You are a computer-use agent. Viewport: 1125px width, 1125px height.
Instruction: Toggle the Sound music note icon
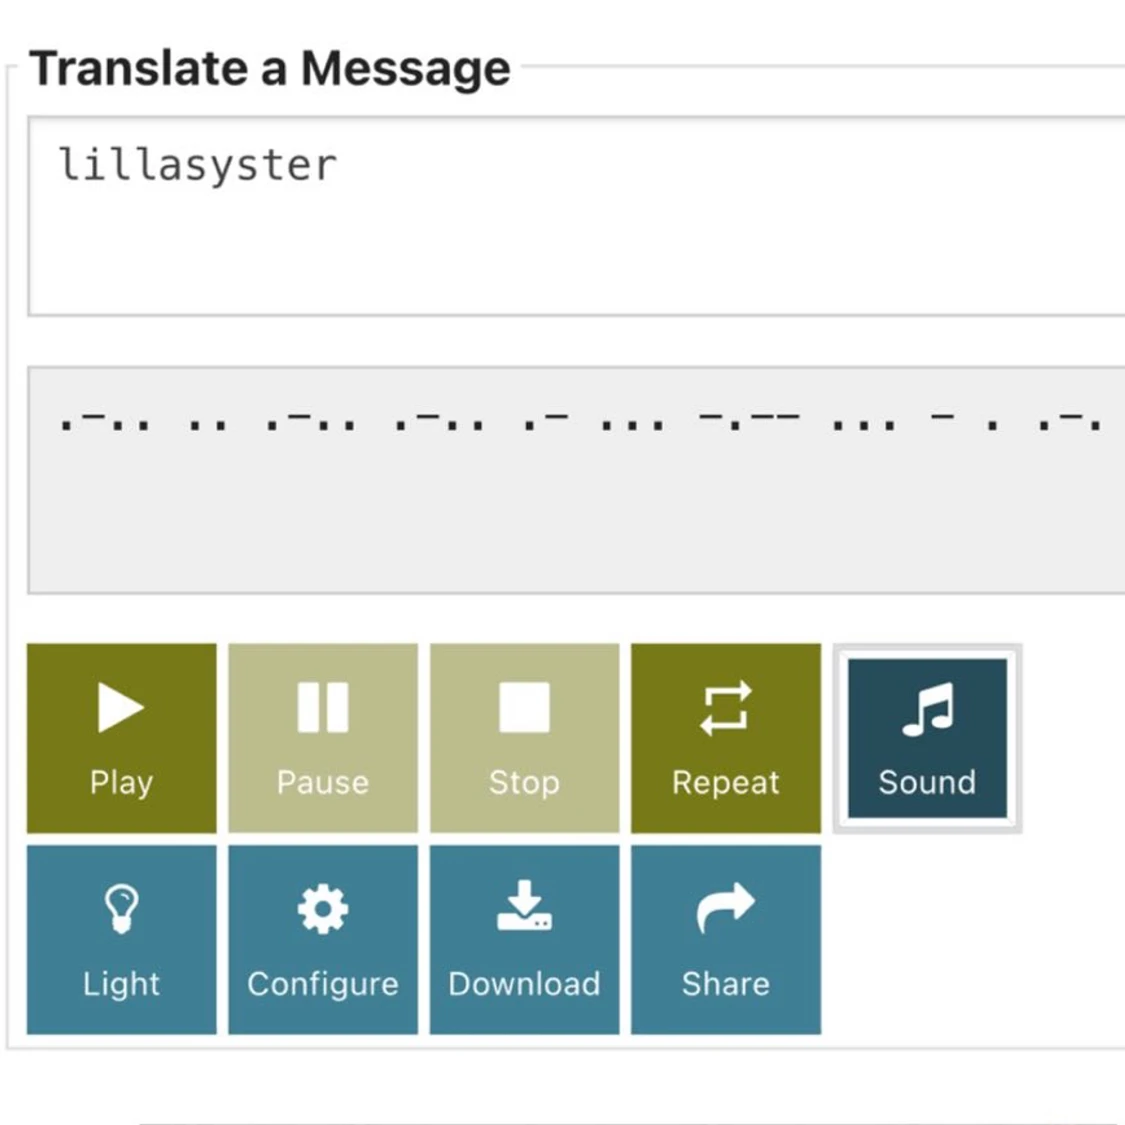(x=927, y=709)
